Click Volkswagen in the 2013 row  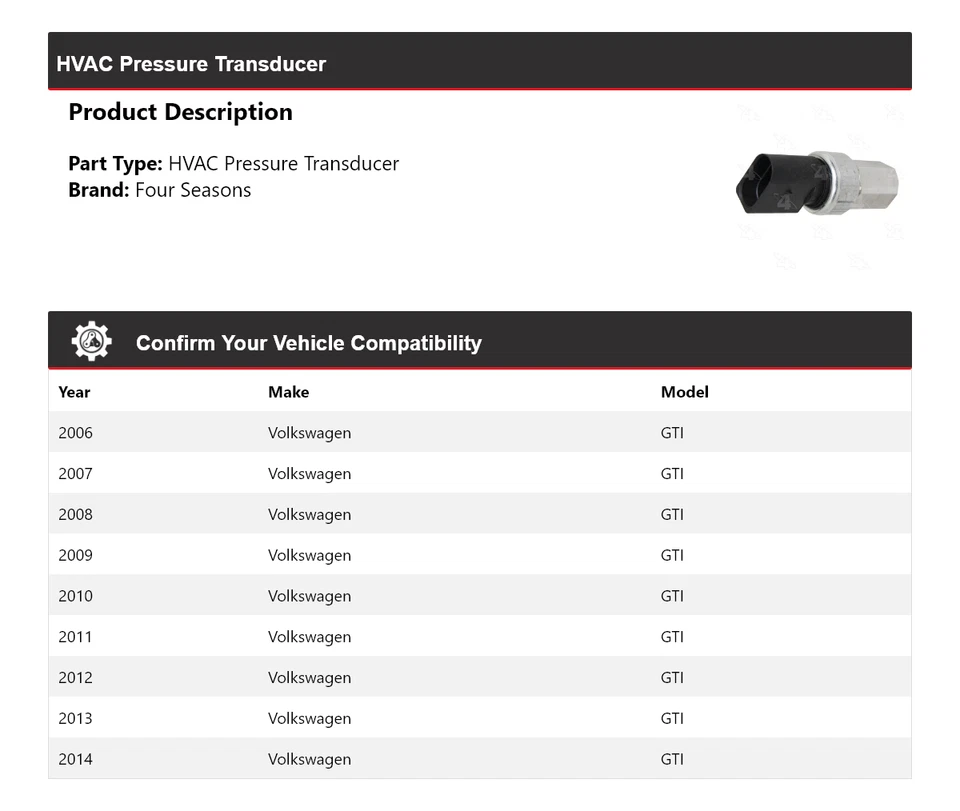(309, 719)
